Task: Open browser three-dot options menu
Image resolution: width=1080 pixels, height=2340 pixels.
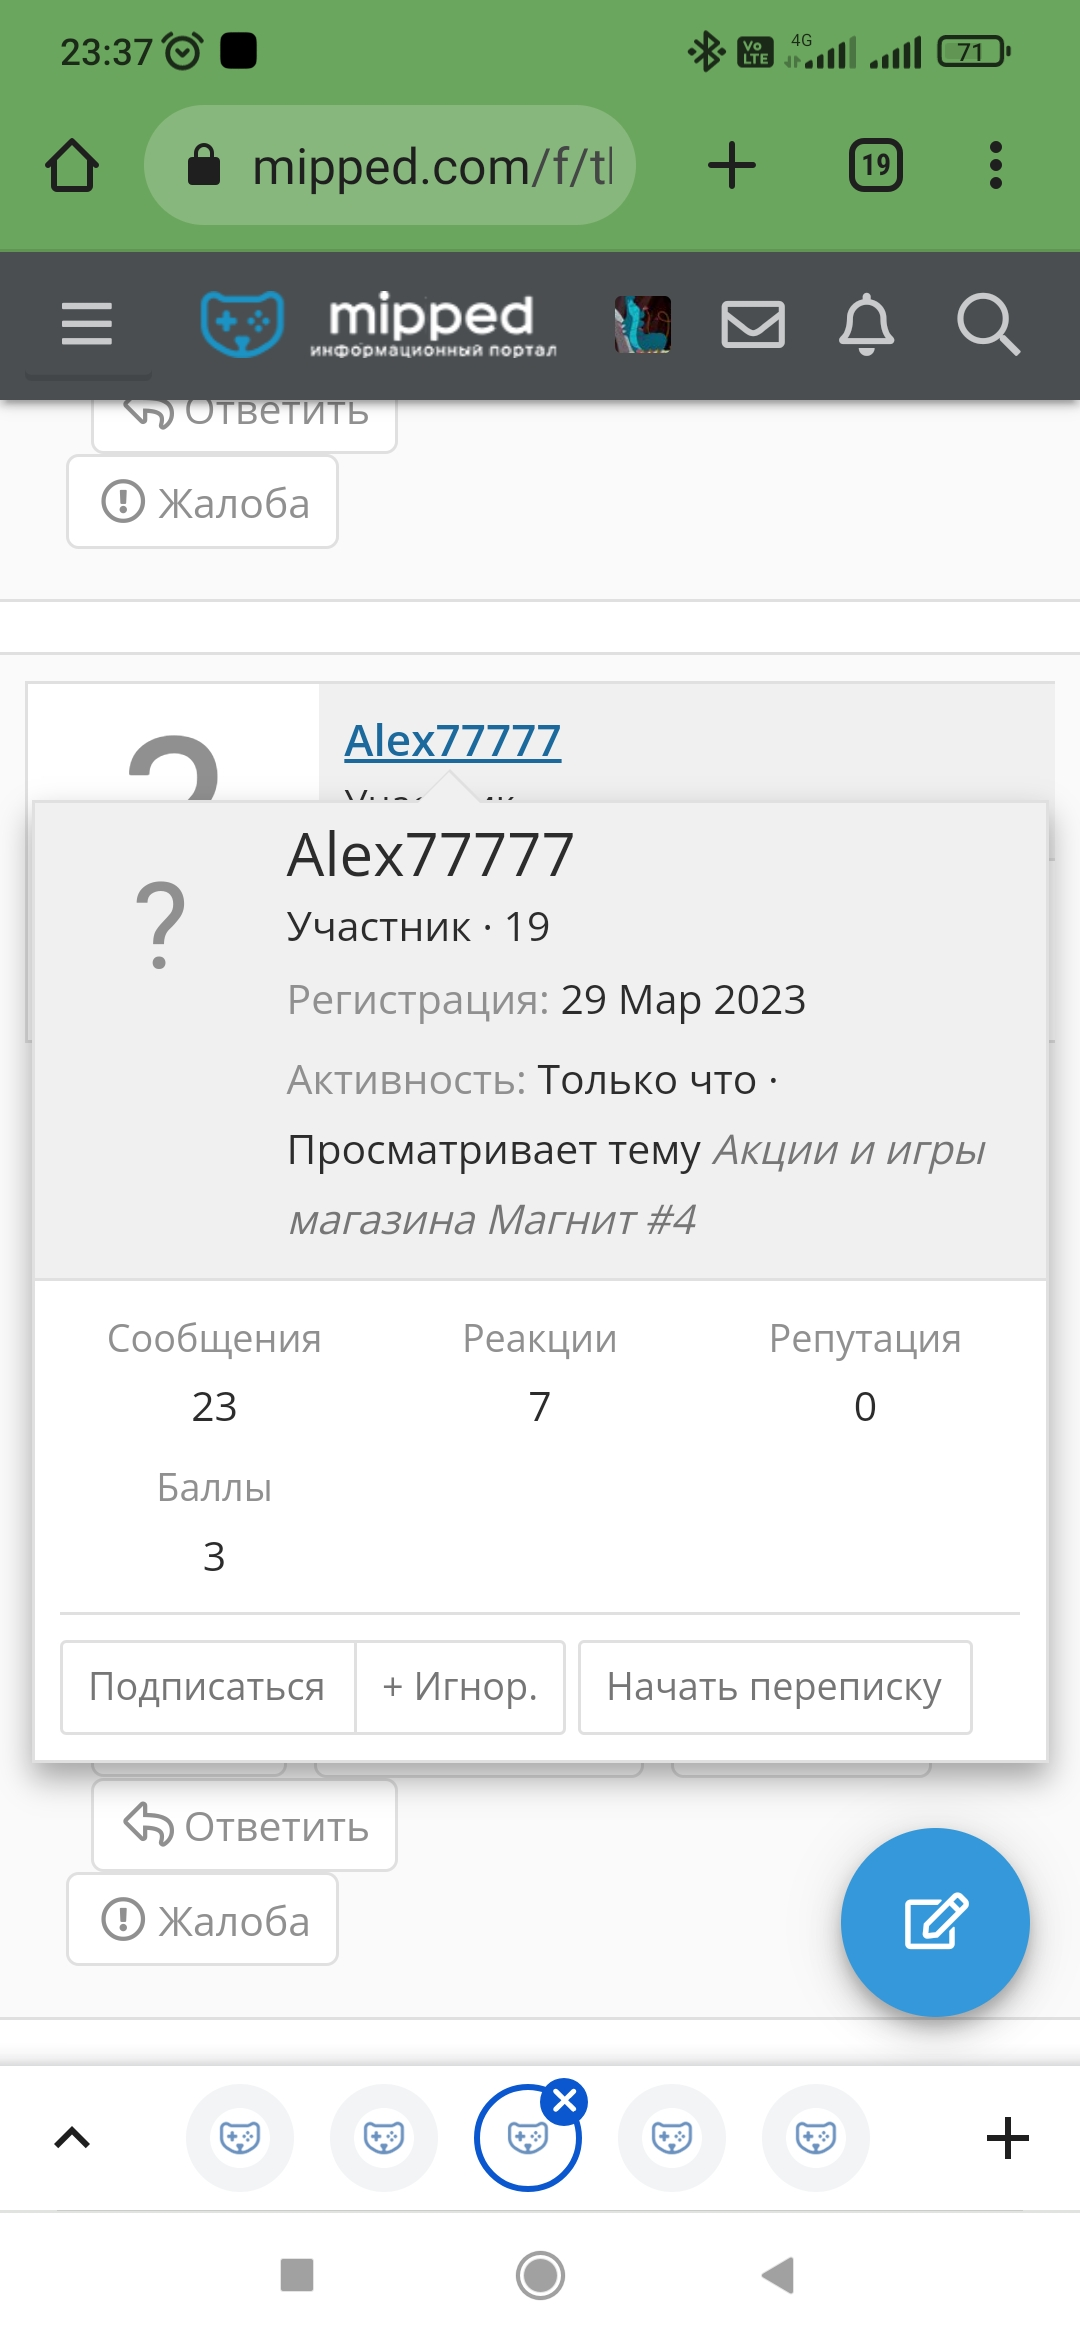Action: [995, 165]
